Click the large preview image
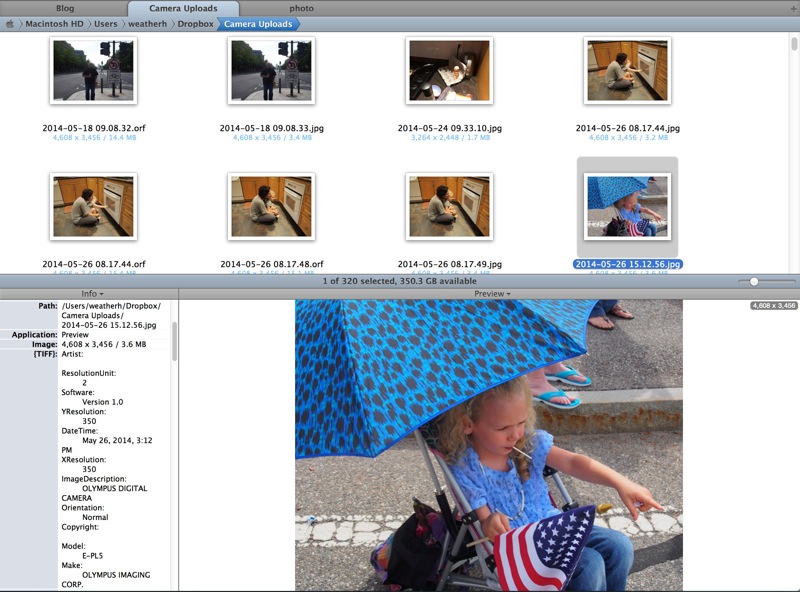This screenshot has width=800, height=592. [489, 445]
